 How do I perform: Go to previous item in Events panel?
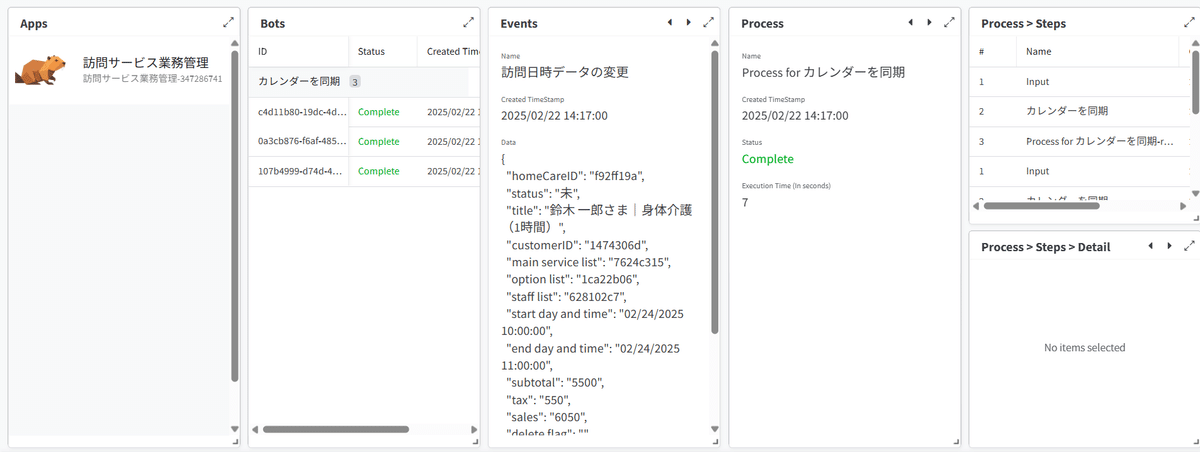tap(669, 22)
